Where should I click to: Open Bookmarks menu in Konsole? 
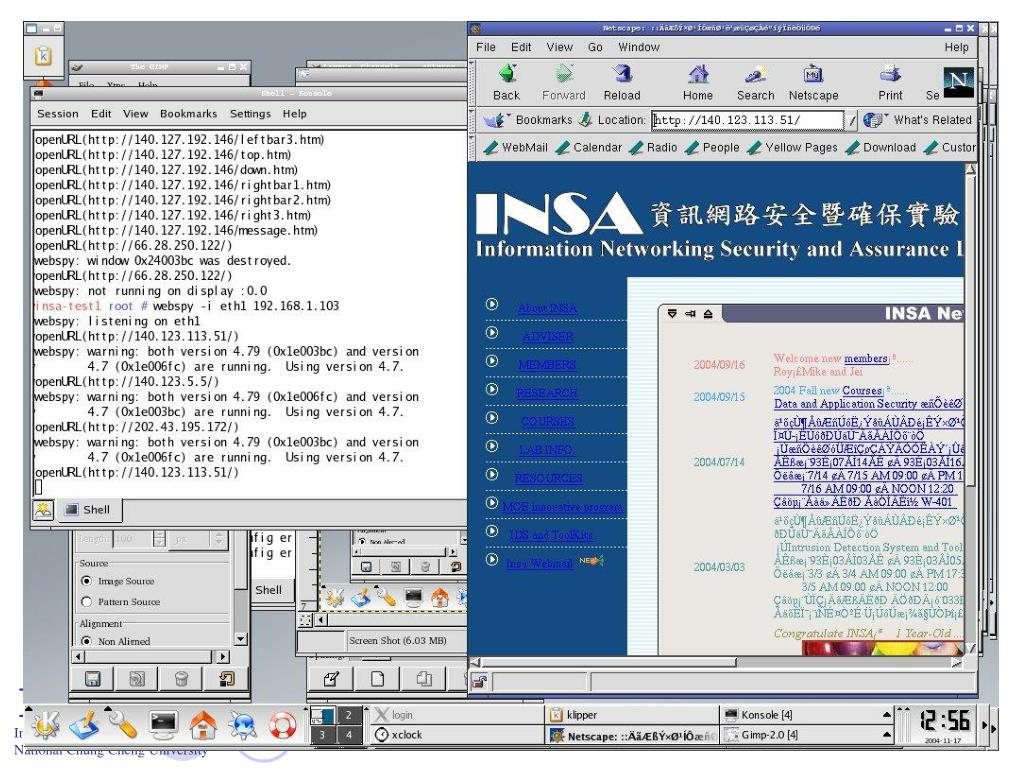point(188,114)
